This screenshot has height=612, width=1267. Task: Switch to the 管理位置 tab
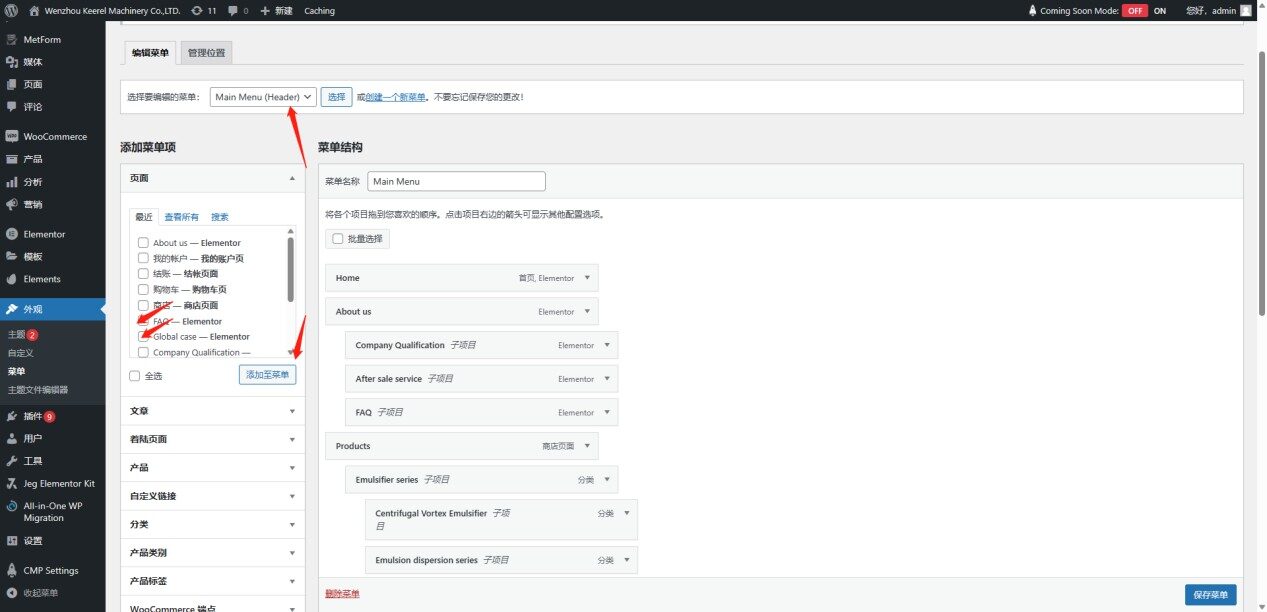pyautogui.click(x=206, y=52)
